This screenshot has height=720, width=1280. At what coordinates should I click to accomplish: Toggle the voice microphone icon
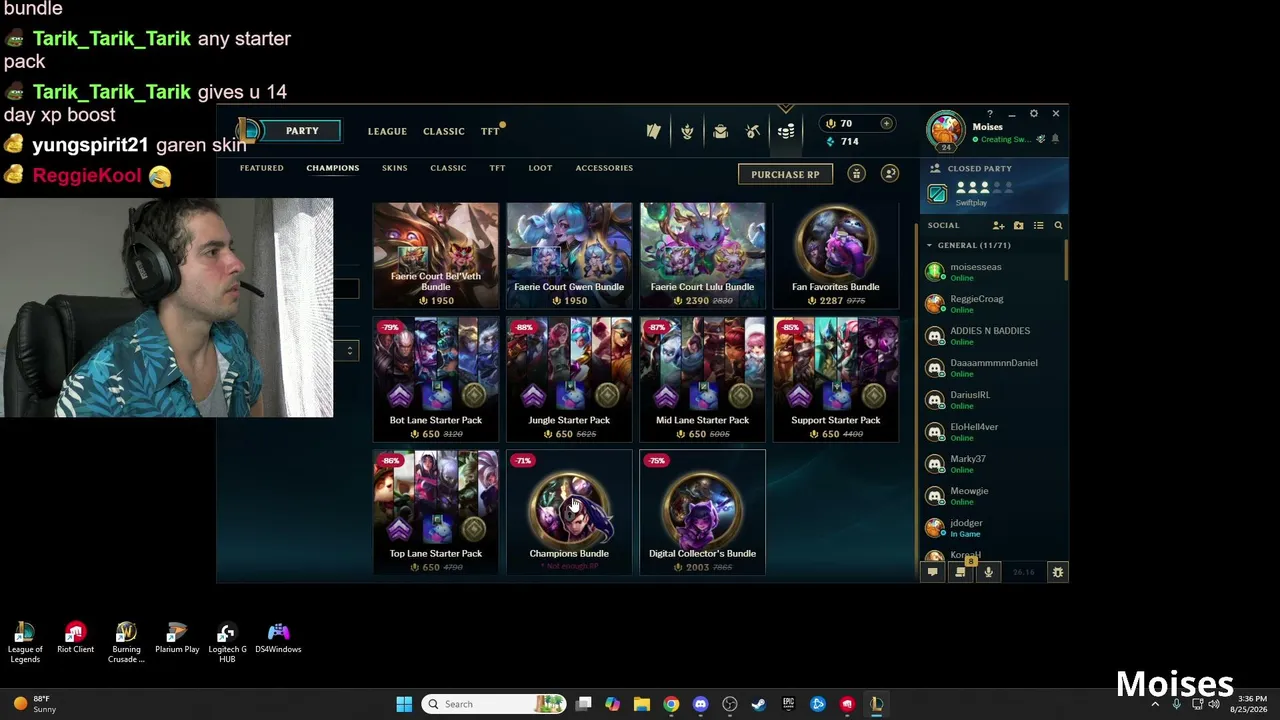pos(989,572)
